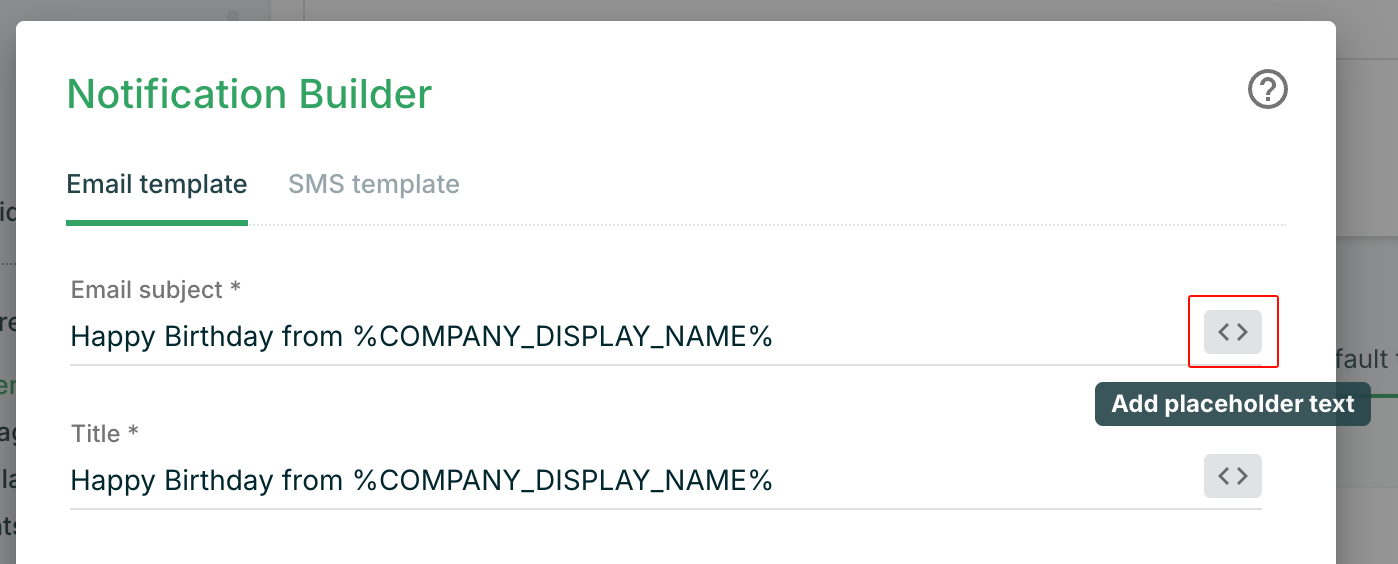Image resolution: width=1398 pixels, height=564 pixels.
Task: Click the placeholder button for Title
Action: click(x=1232, y=476)
